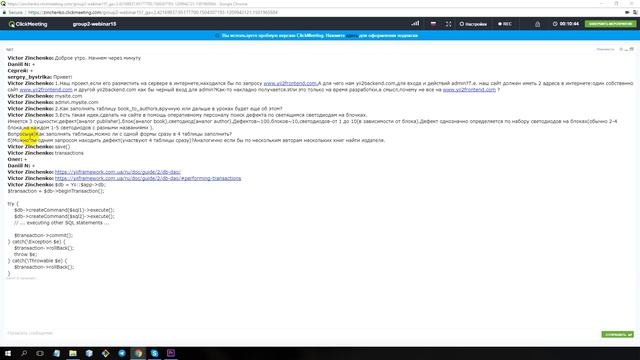Screen dimensions: 640x360
Task: Click the trial banner info icon
Action: (x=217, y=36)
